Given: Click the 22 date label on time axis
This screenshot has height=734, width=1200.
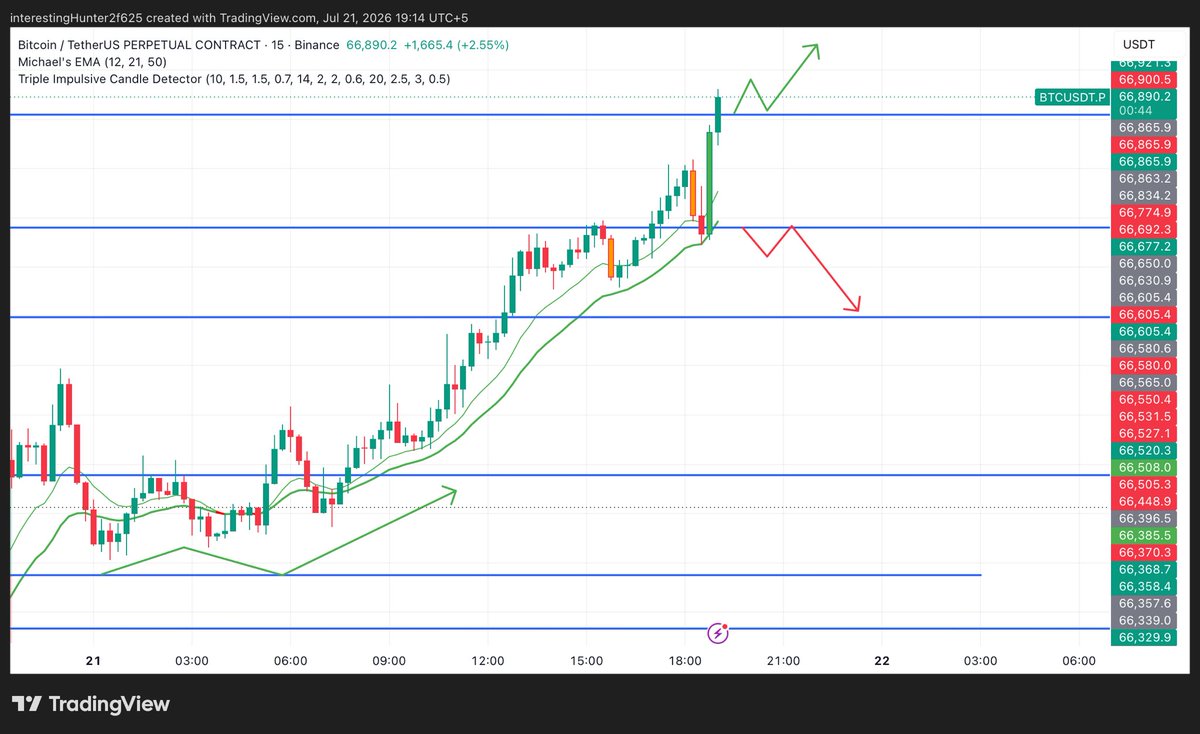Looking at the screenshot, I should point(882,661).
